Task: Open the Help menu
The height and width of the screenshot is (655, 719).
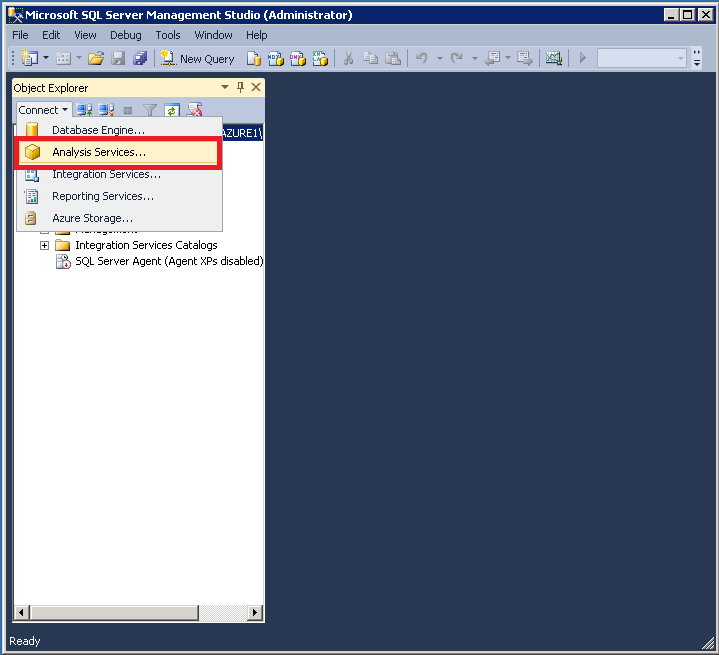Action: pos(256,35)
